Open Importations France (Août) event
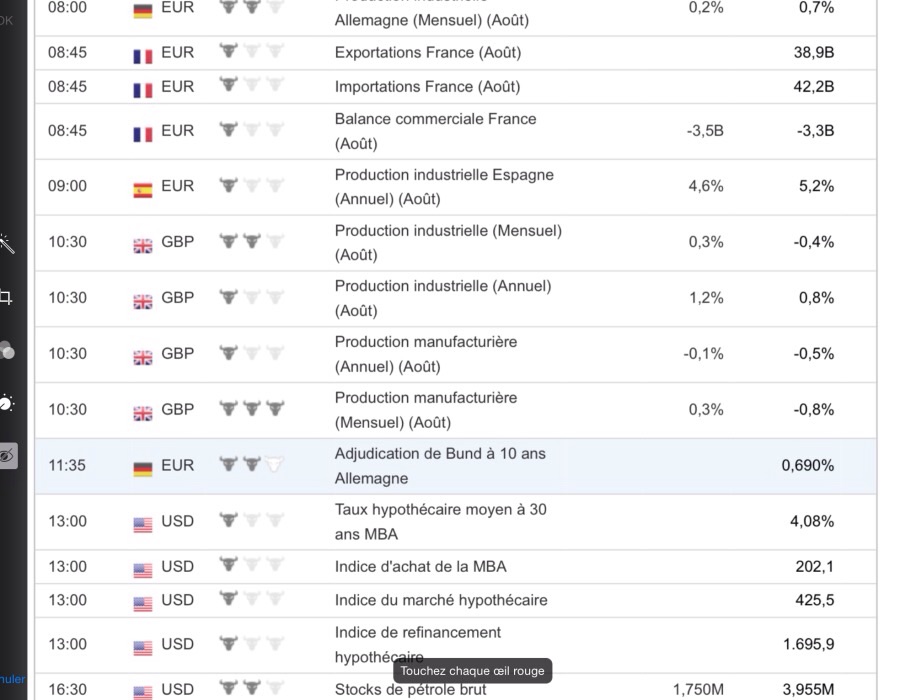This screenshot has height=700, width=900. 427,86
